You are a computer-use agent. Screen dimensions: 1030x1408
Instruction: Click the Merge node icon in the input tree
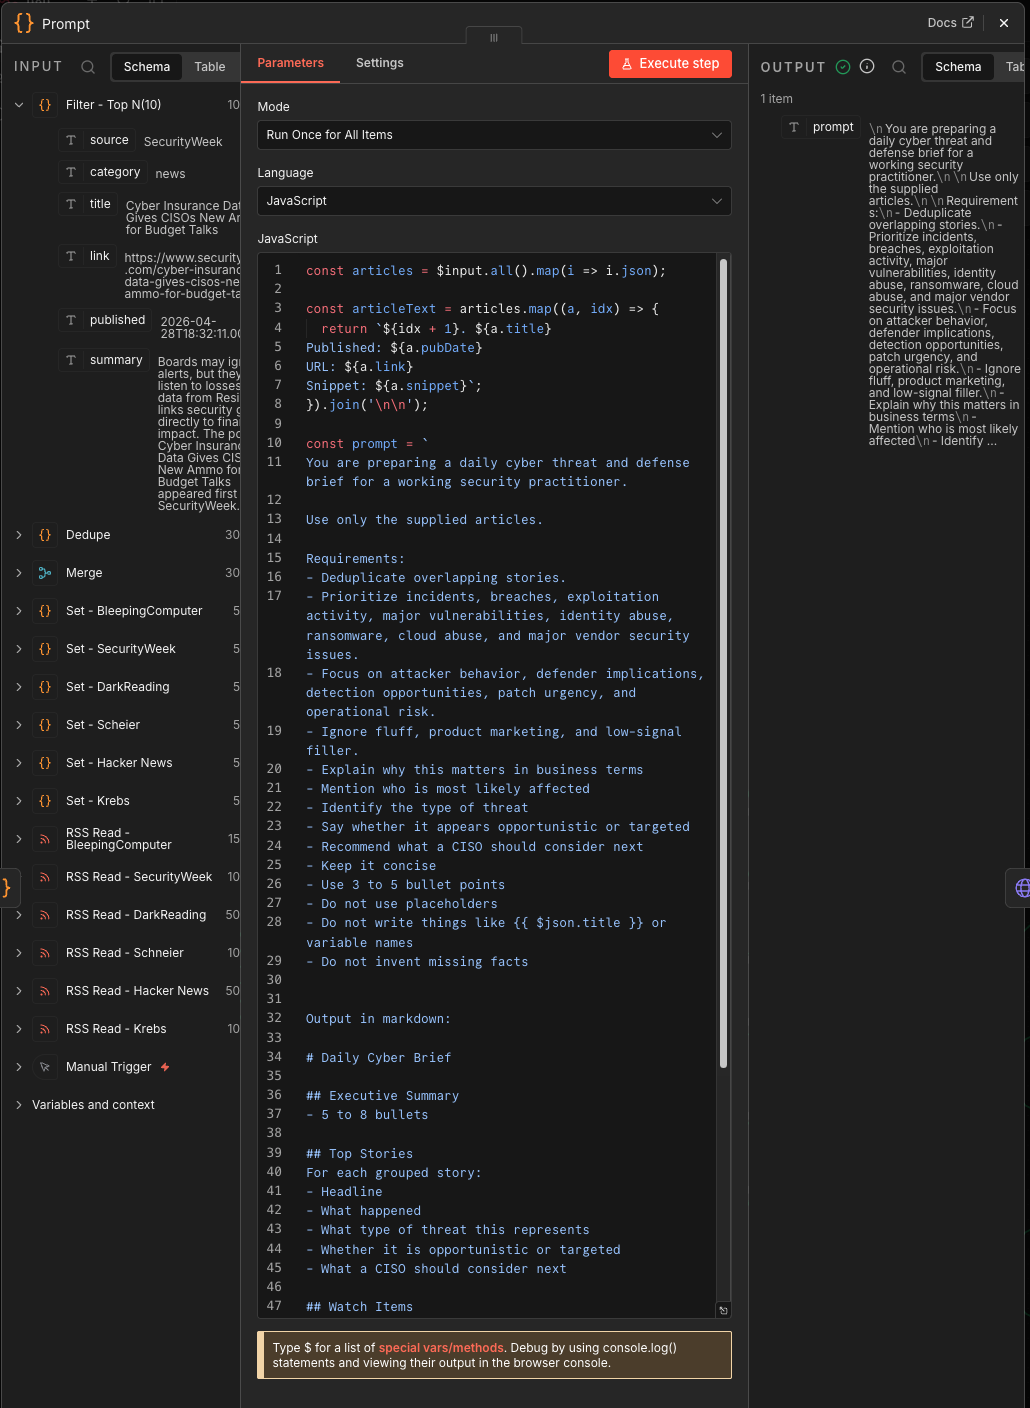pyautogui.click(x=45, y=573)
